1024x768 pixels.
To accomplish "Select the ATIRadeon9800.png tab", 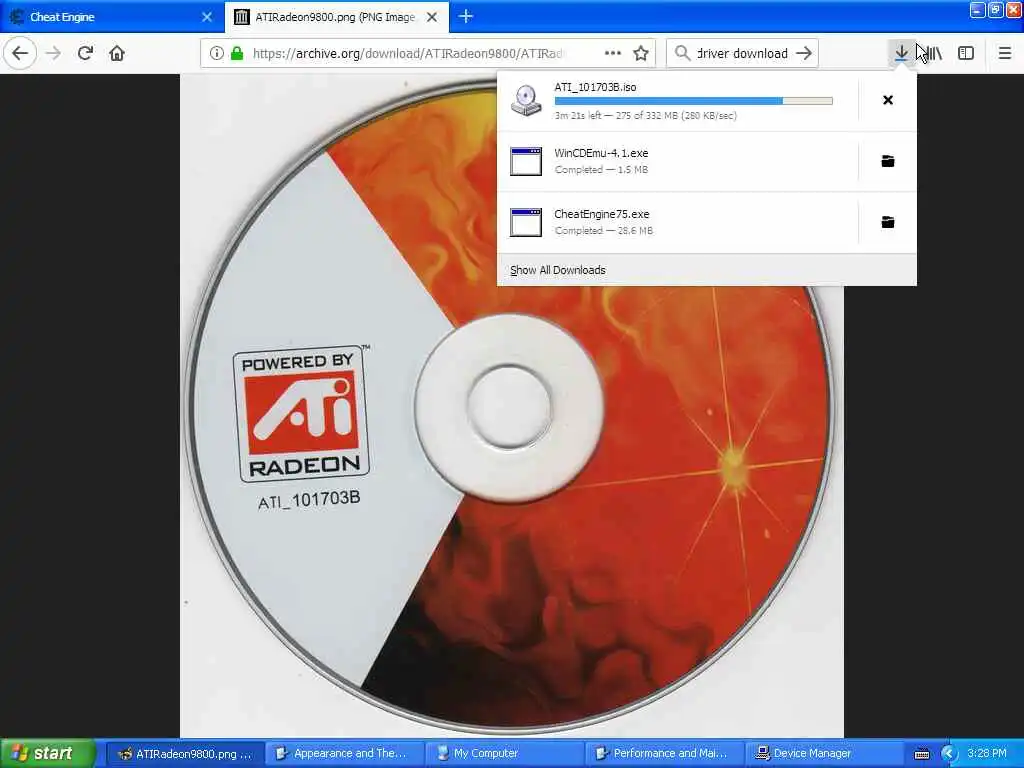I will 336,17.
